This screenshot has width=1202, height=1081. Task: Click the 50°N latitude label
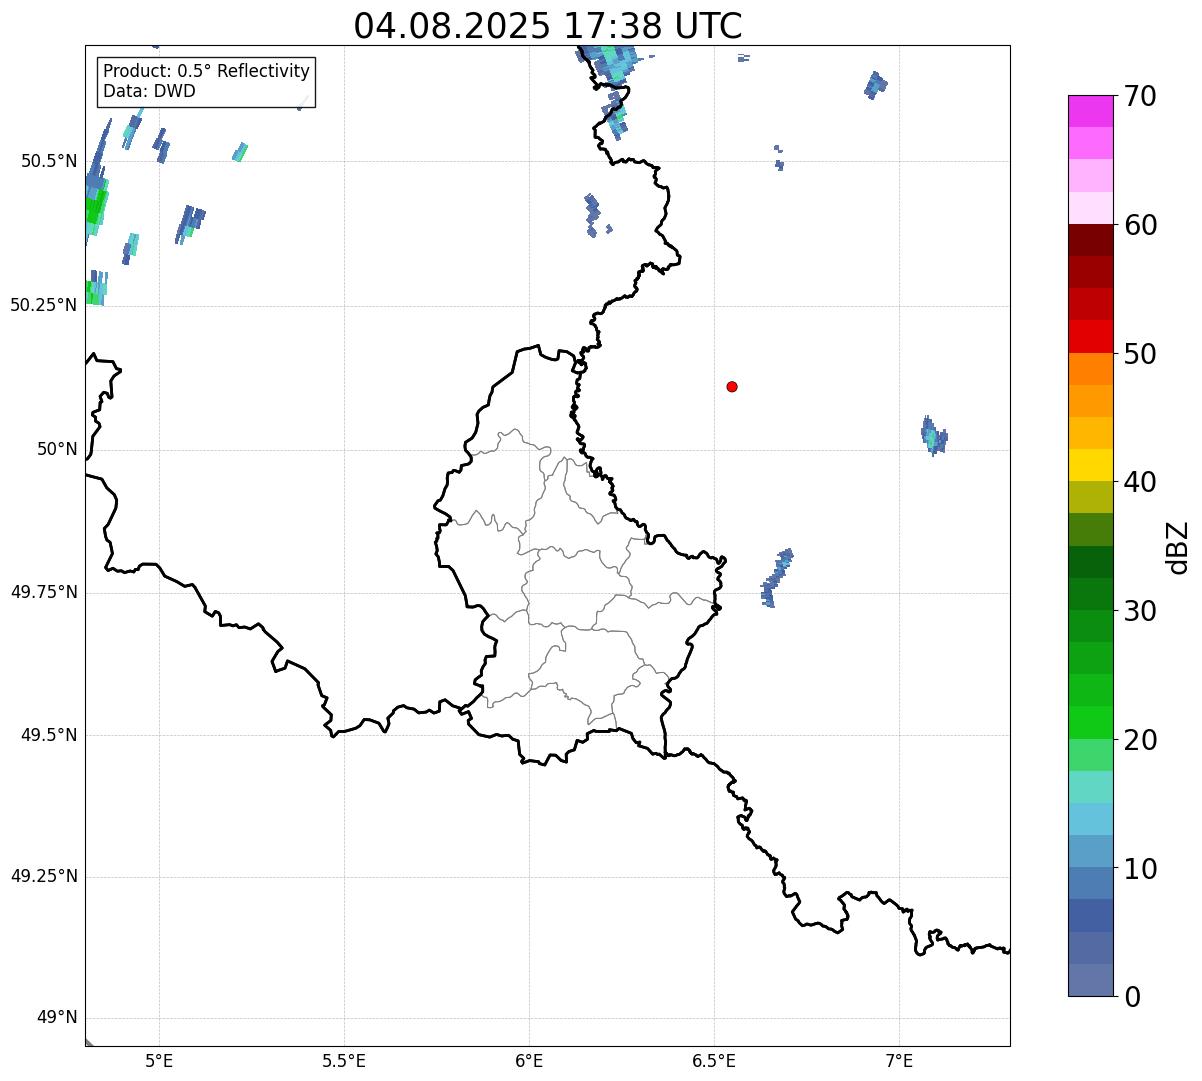pos(57,449)
